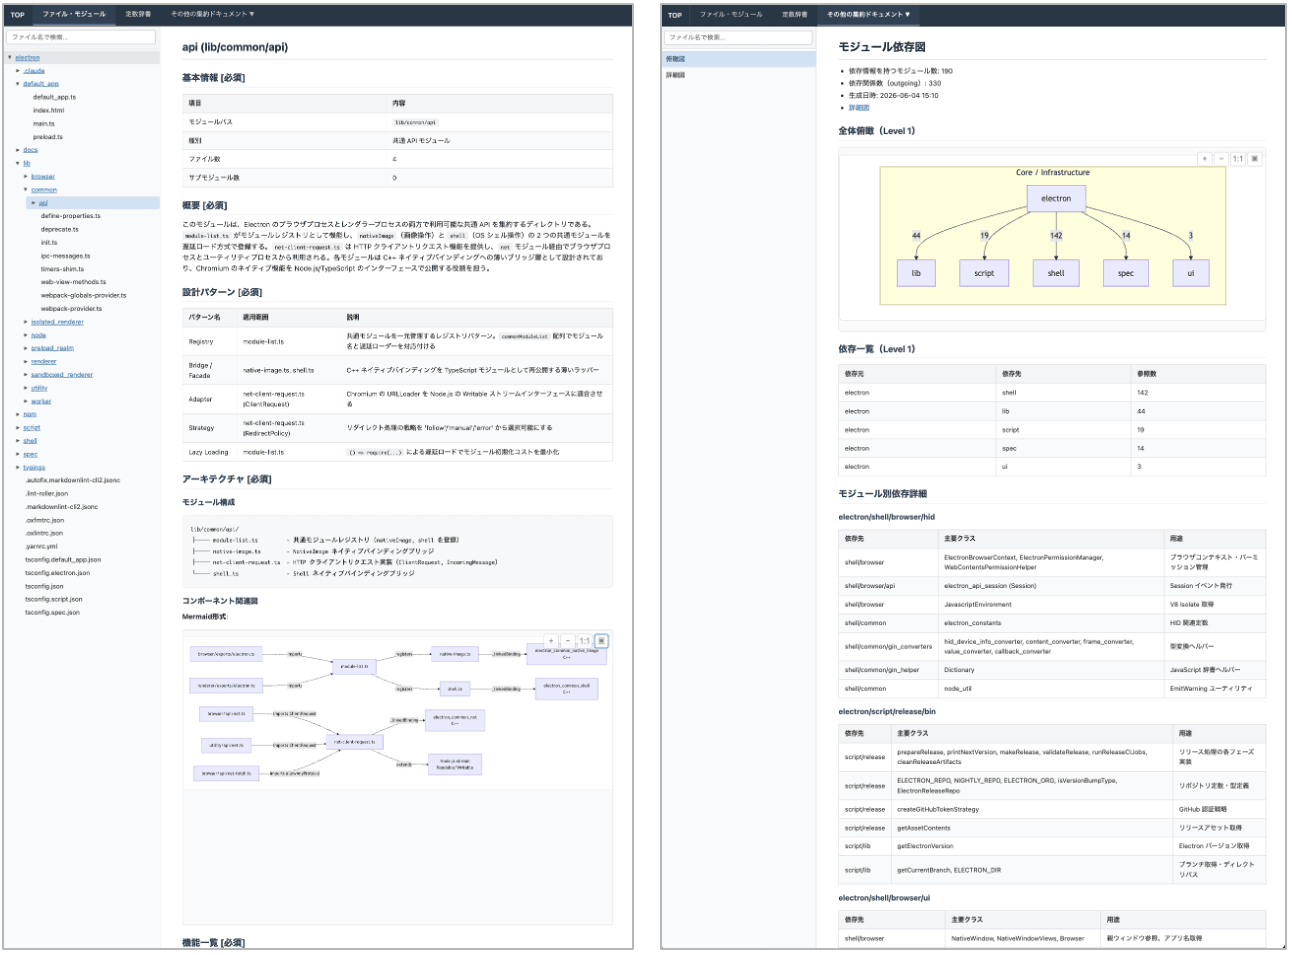This screenshot has width=1292, height=955.
Task: Select .lint-roller.json in the file tree
Action: pyautogui.click(x=47, y=494)
